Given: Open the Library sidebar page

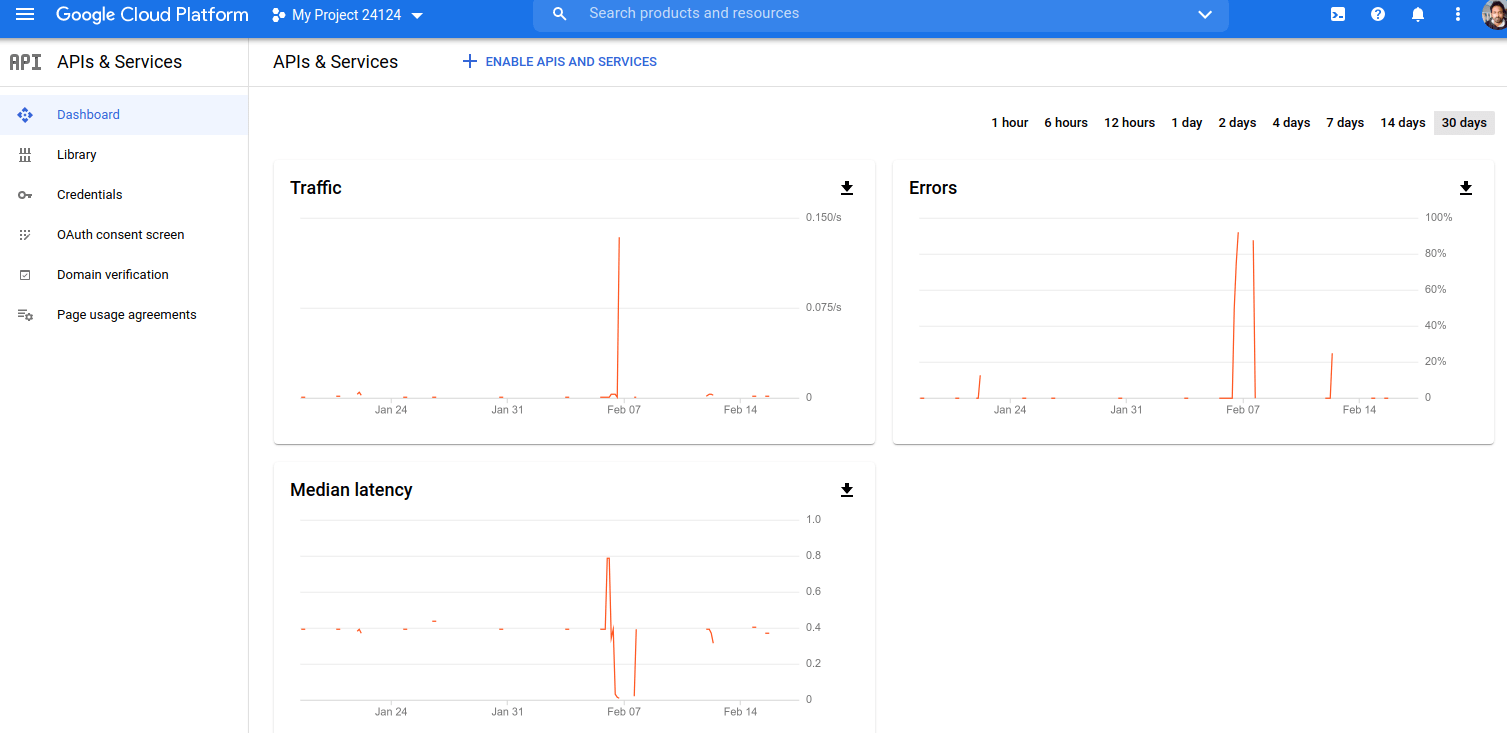Looking at the screenshot, I should [77, 154].
